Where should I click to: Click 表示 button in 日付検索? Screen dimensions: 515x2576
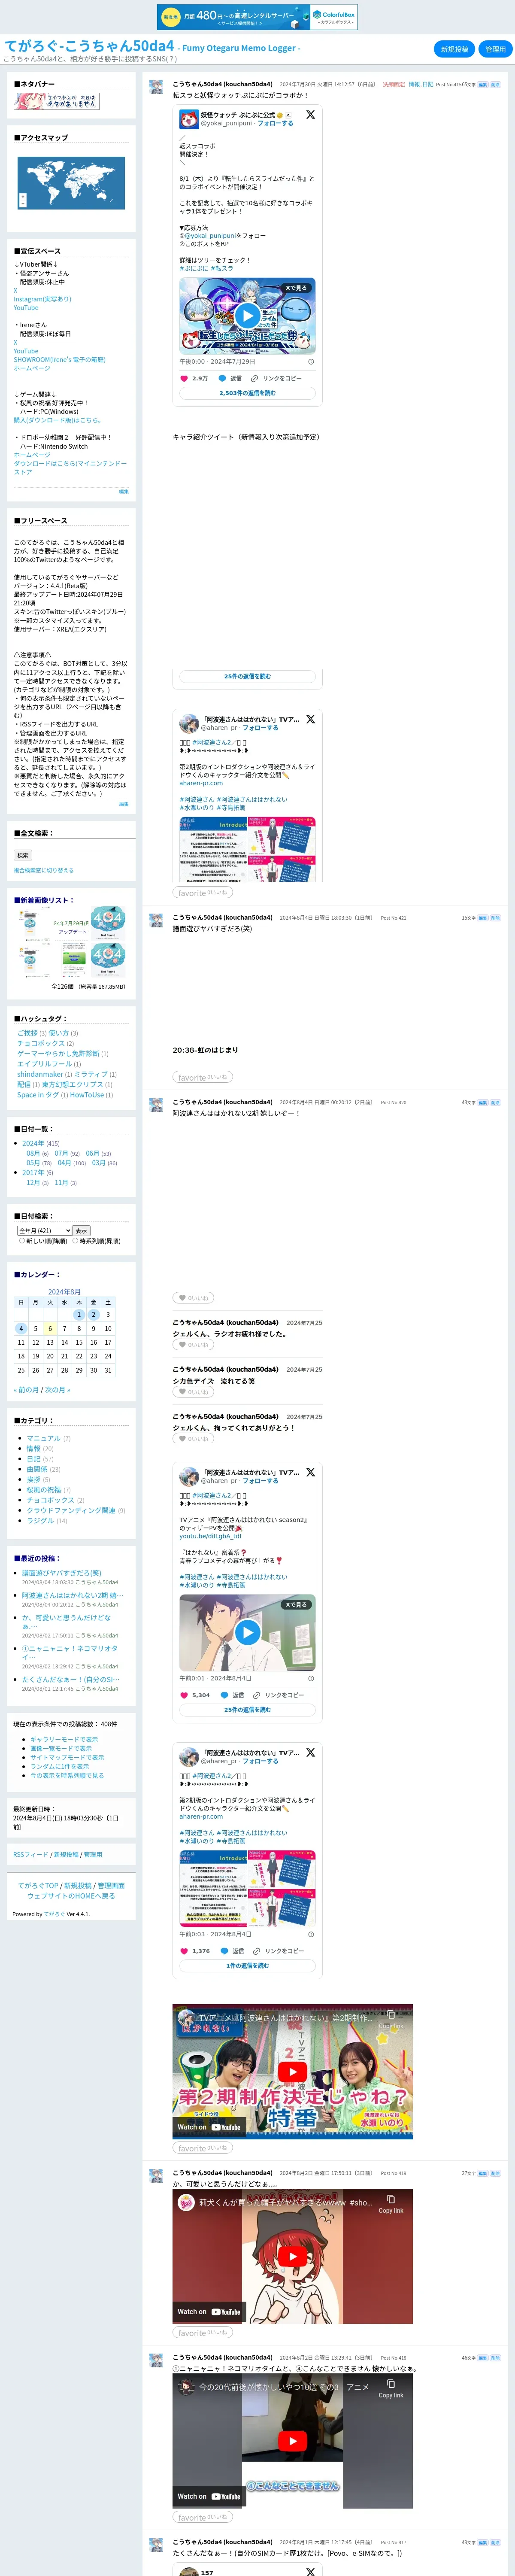pyautogui.click(x=82, y=1231)
